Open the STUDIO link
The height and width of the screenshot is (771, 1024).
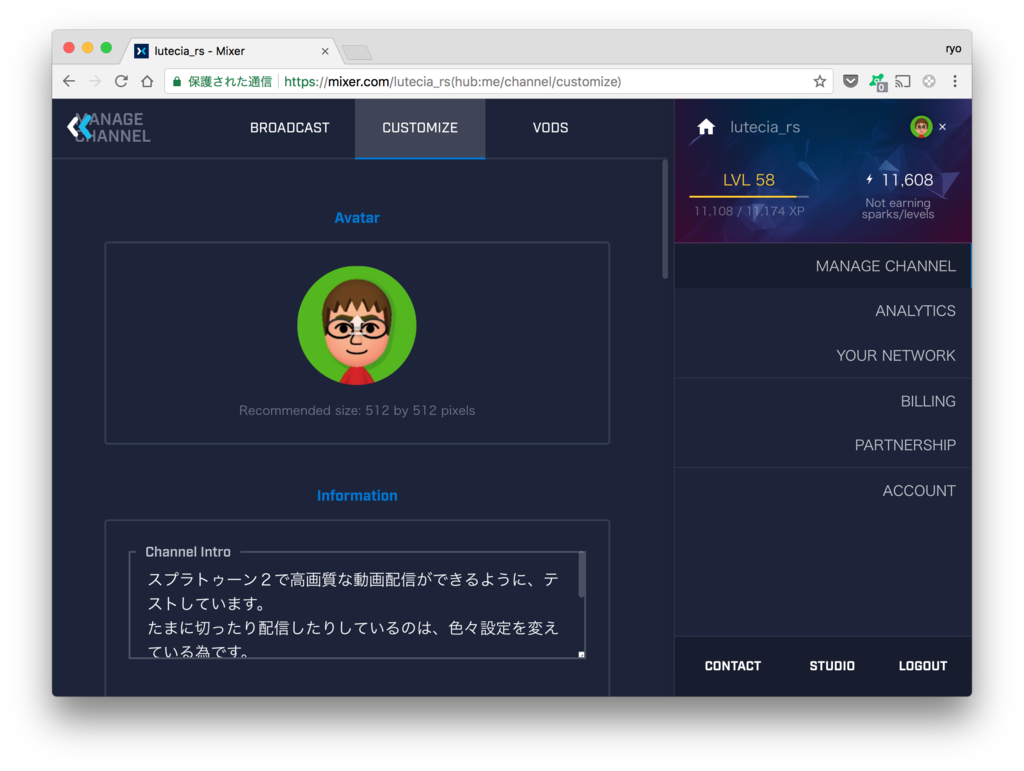pyautogui.click(x=832, y=666)
